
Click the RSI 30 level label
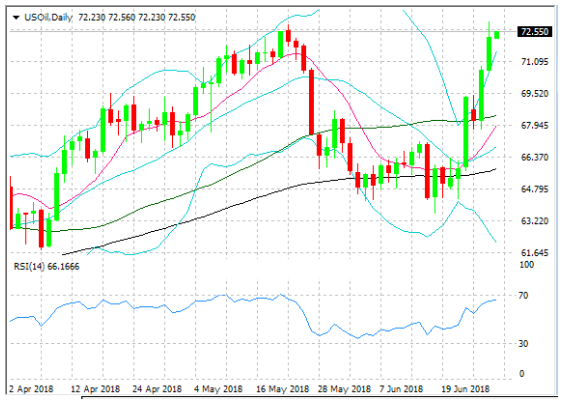524,344
